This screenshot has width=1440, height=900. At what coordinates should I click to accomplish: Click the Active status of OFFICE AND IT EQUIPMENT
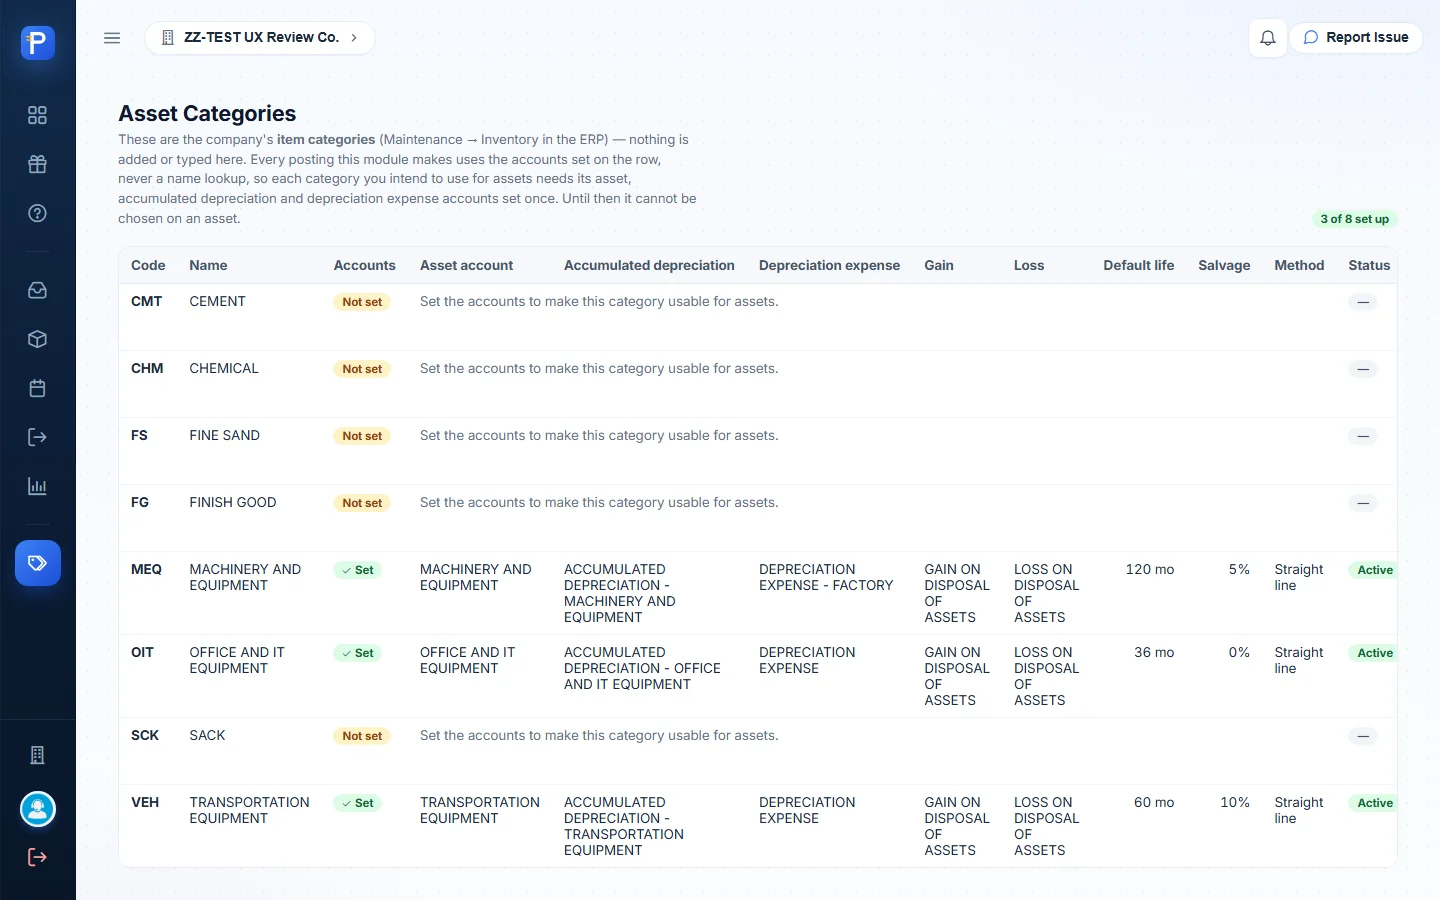[1375, 653]
